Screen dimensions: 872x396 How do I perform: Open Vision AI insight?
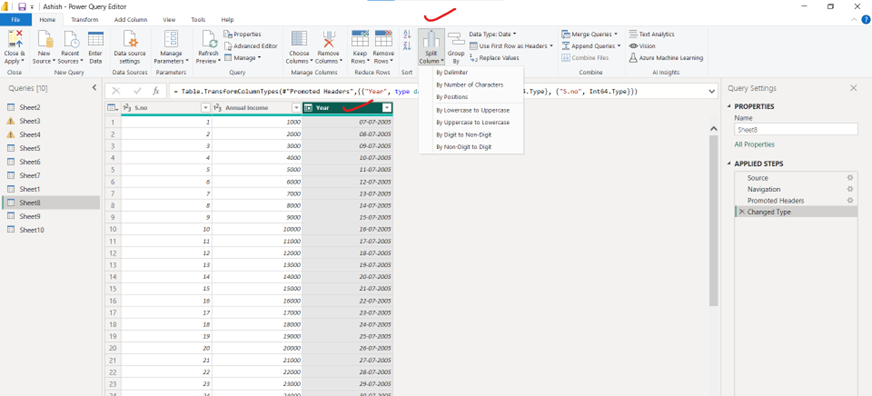(x=642, y=46)
